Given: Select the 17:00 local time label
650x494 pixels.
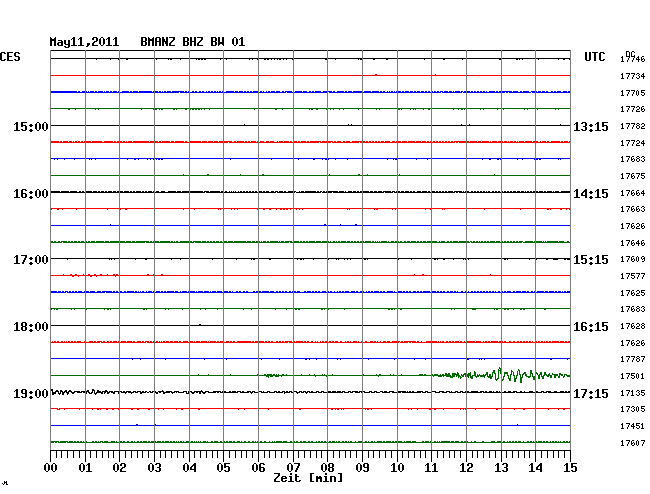Looking at the screenshot, I should [31, 260].
